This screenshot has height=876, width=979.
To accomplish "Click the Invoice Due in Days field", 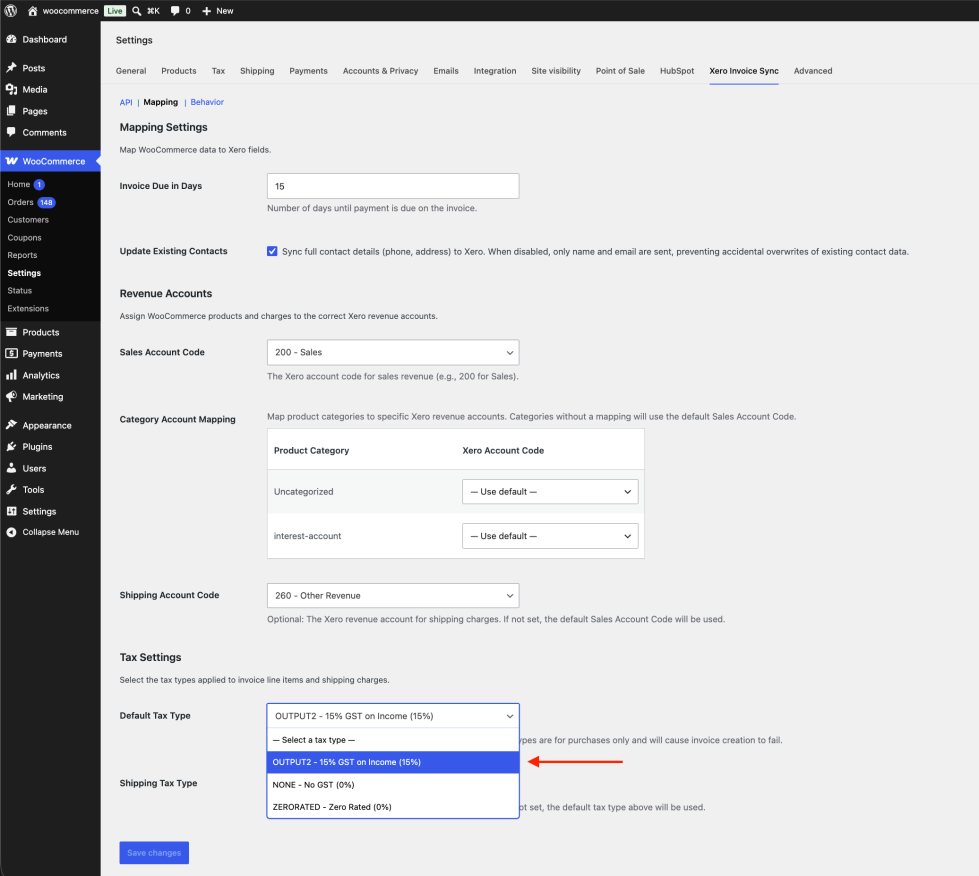I will [393, 186].
